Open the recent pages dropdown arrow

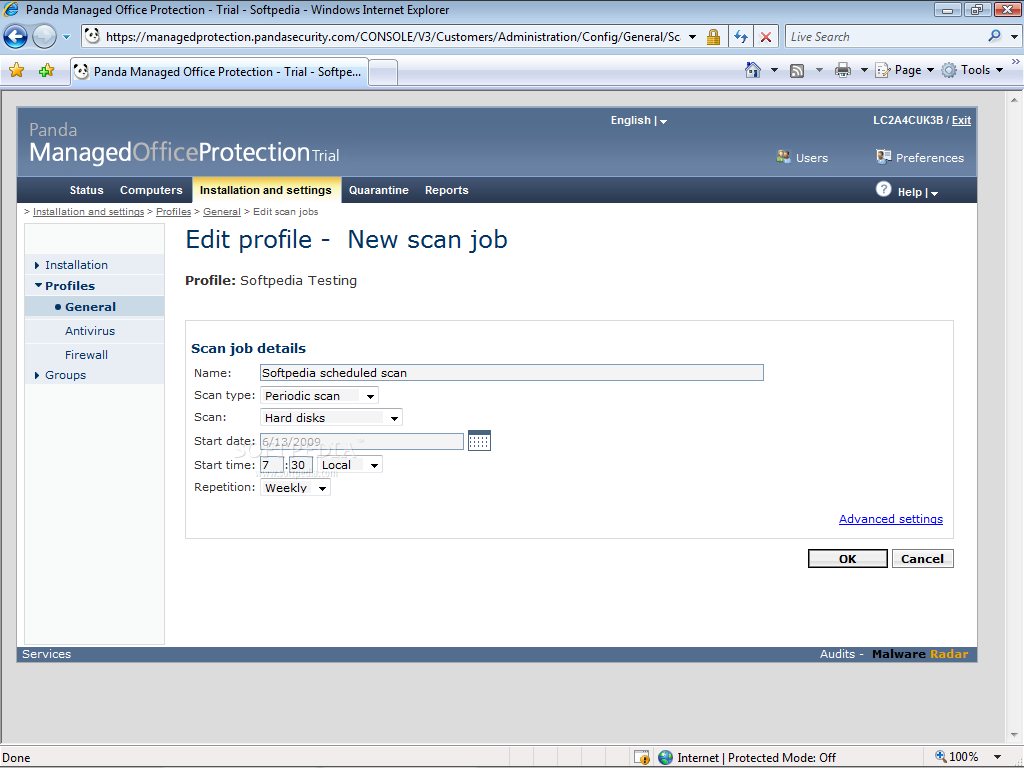(x=66, y=37)
